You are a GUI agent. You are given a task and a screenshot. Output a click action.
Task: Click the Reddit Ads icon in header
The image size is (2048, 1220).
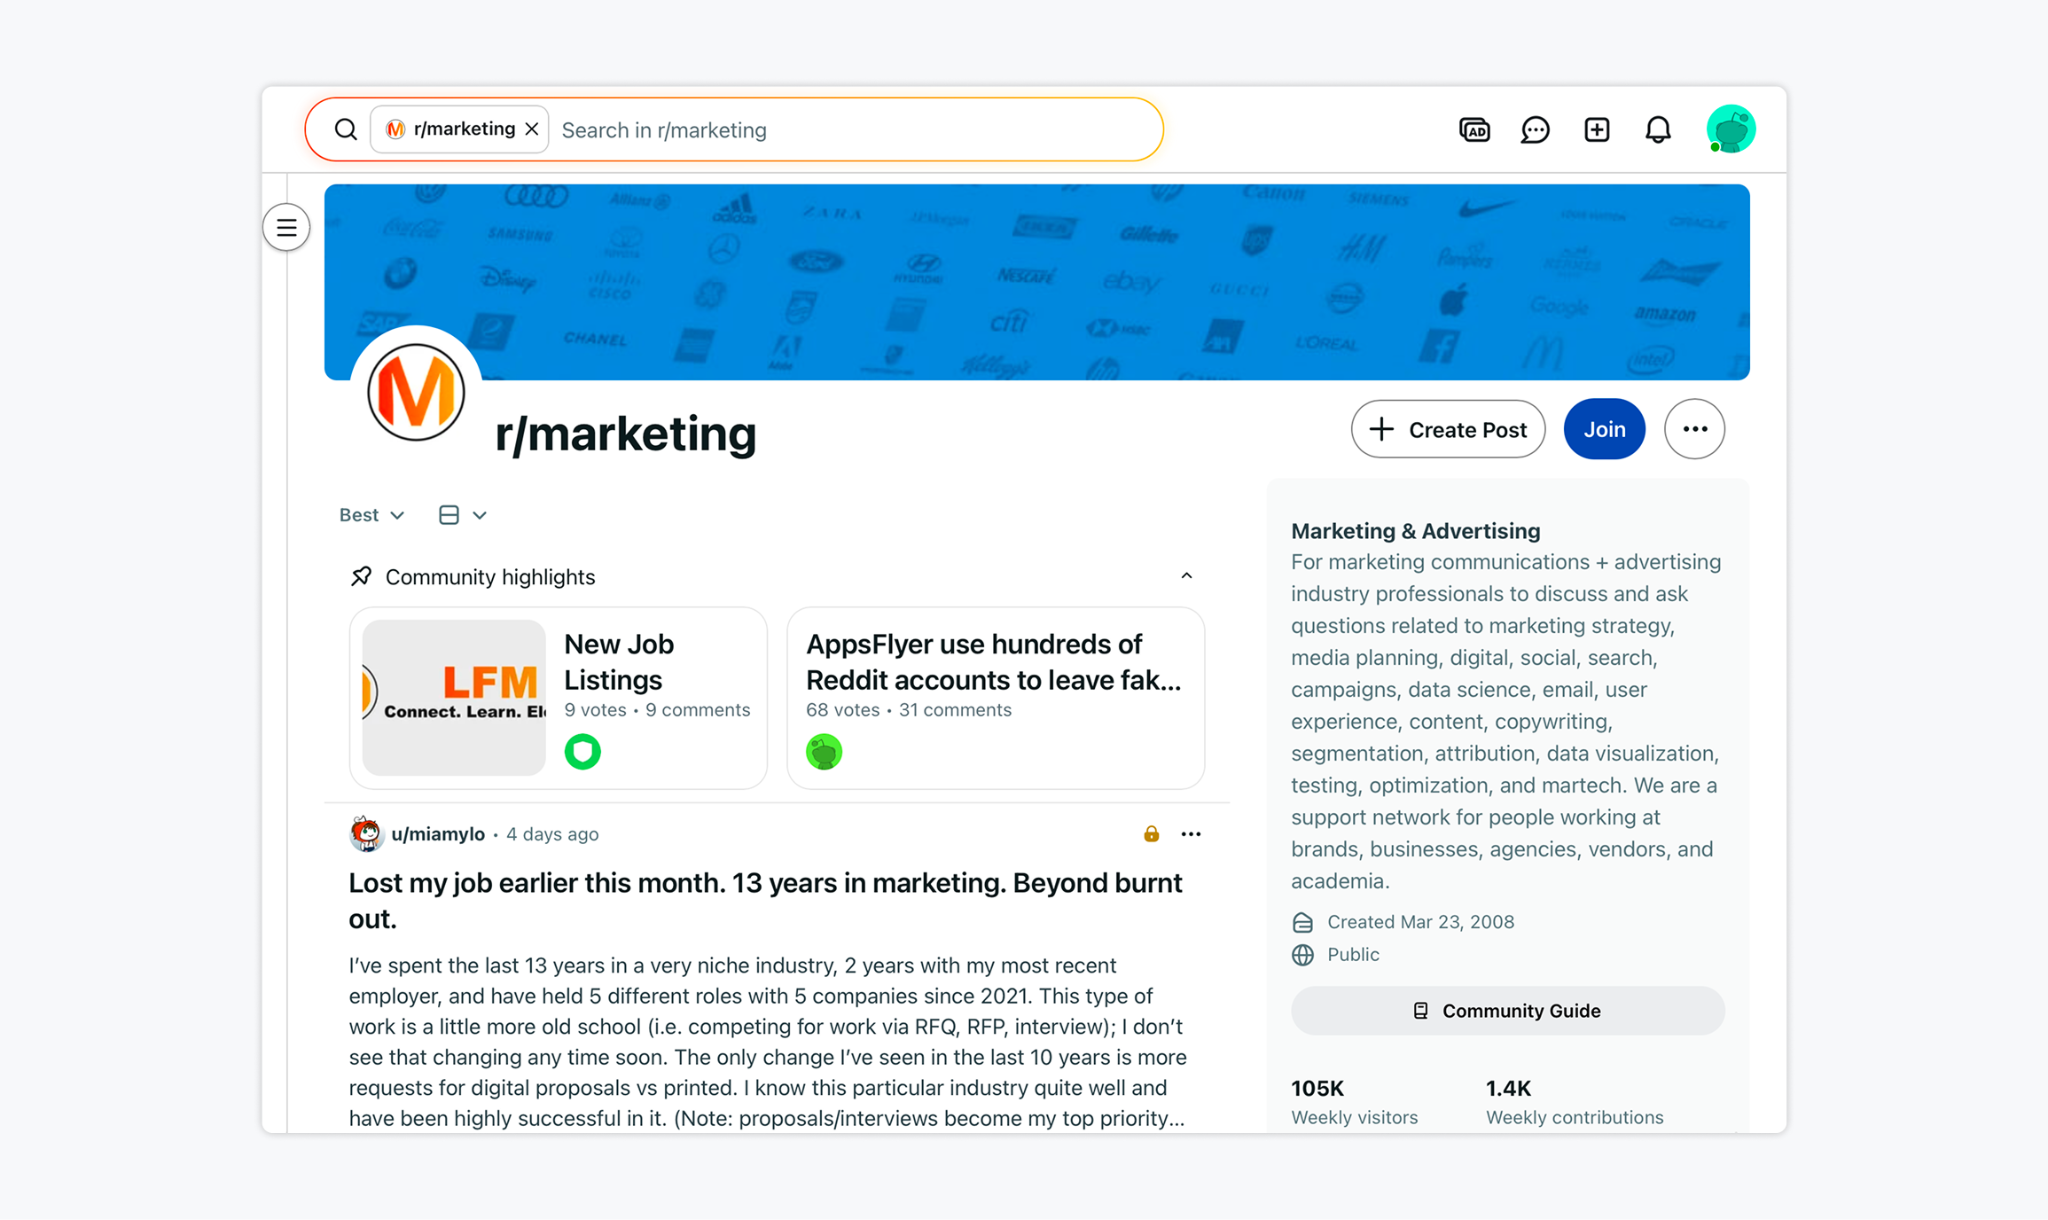[x=1474, y=130]
